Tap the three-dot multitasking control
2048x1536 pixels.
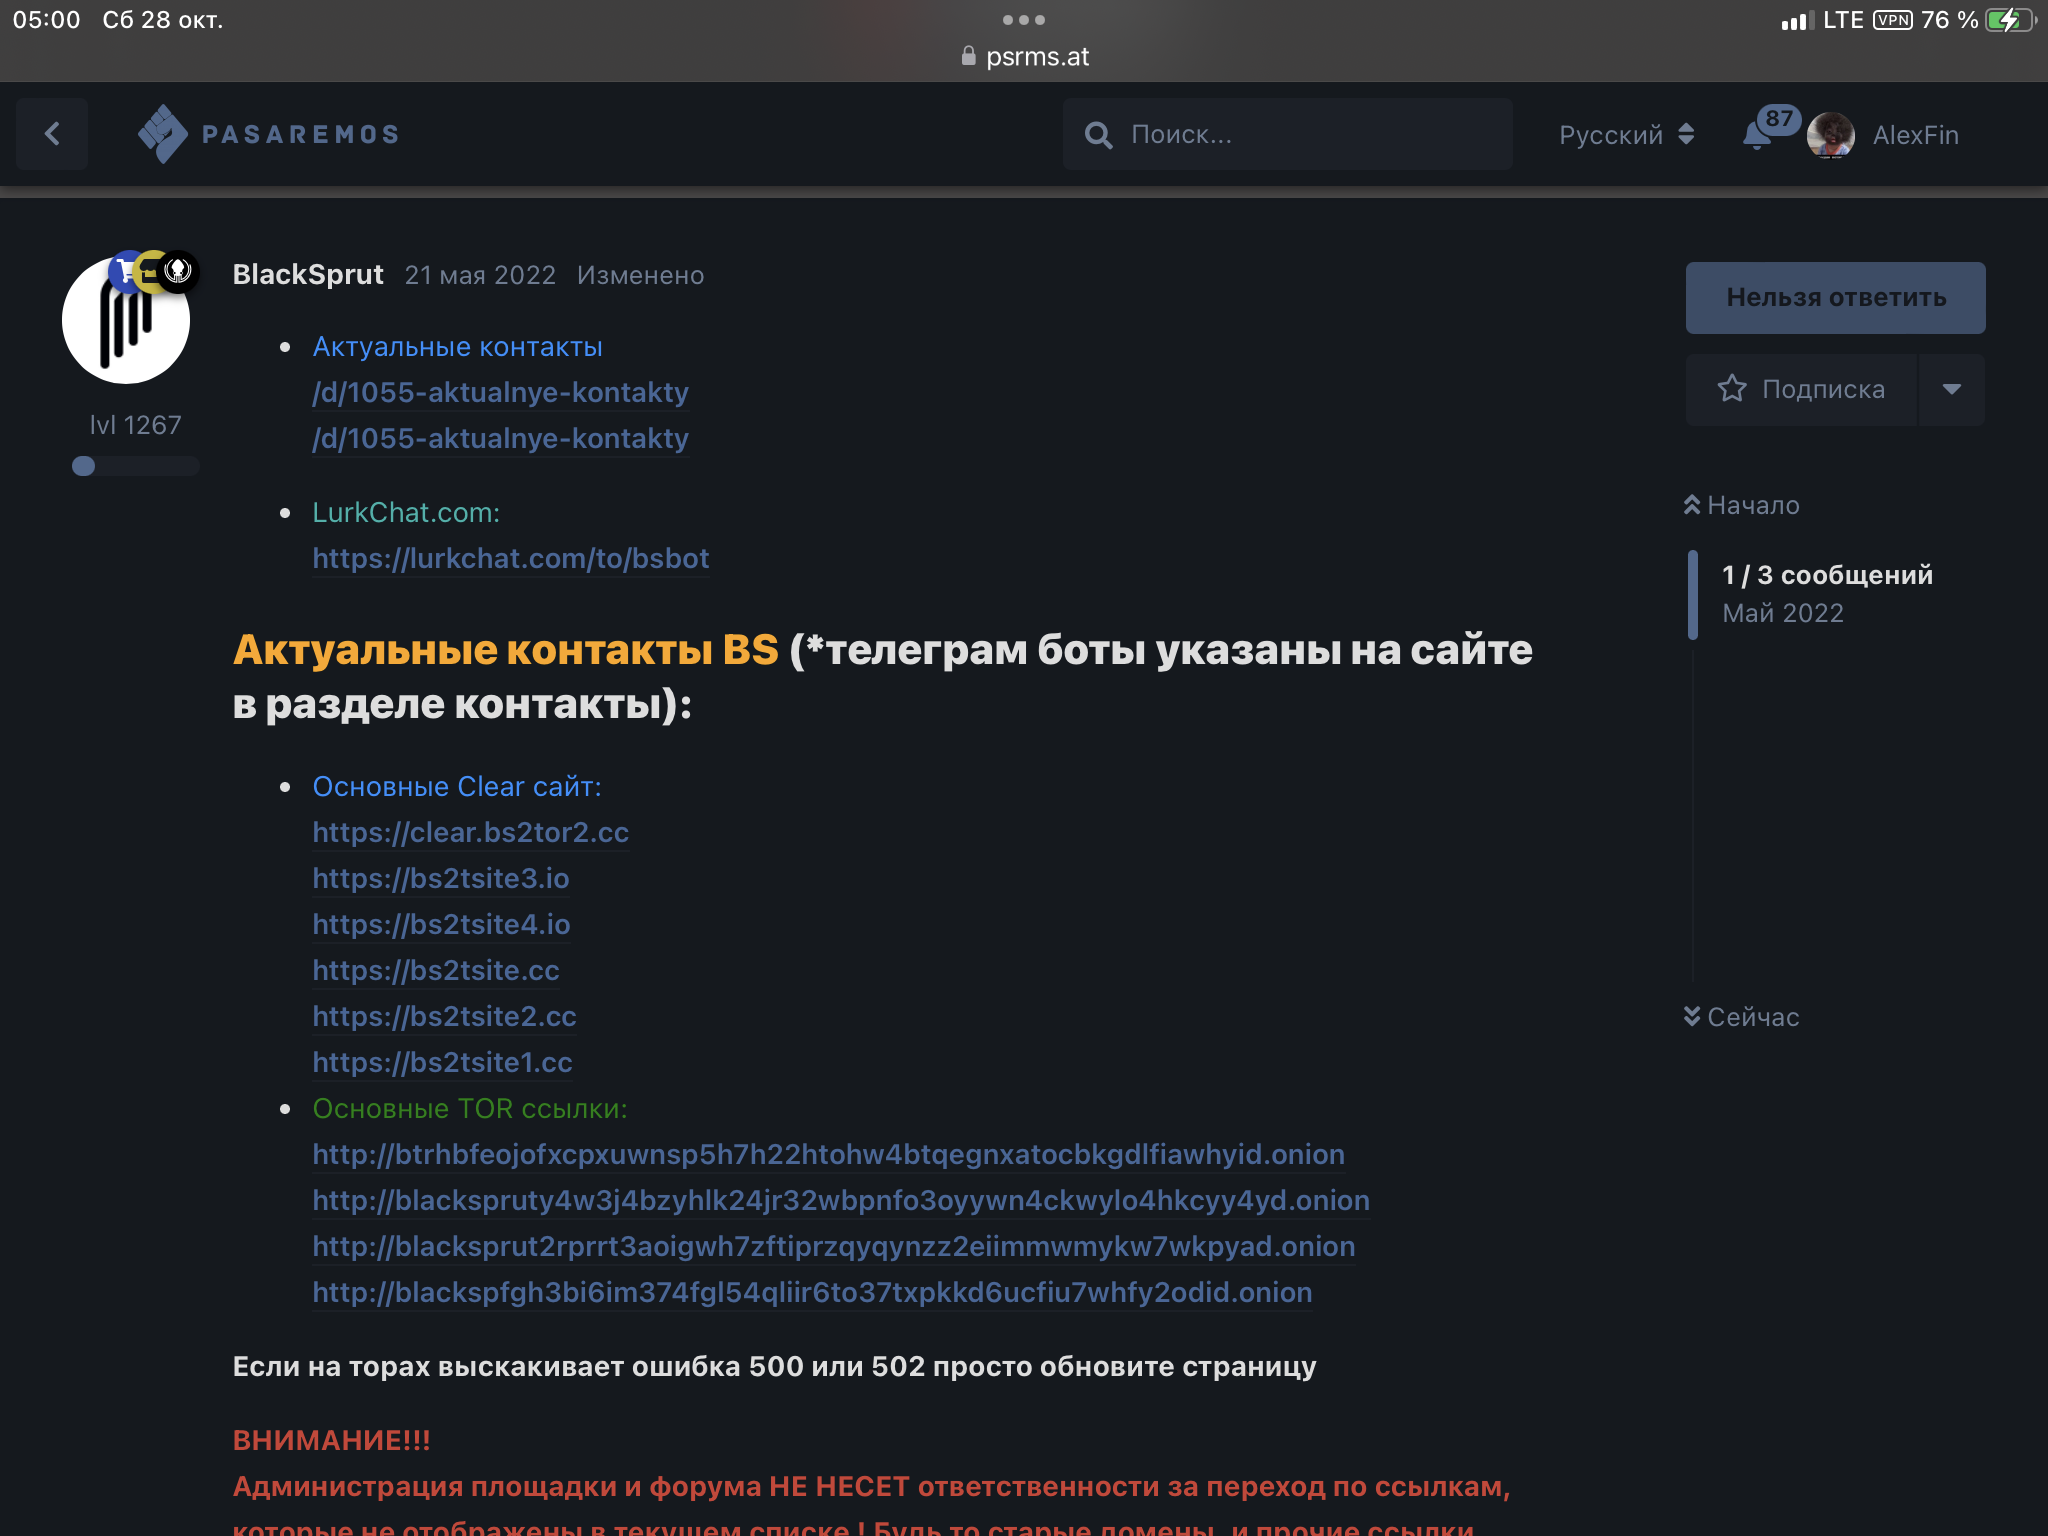tap(1024, 20)
